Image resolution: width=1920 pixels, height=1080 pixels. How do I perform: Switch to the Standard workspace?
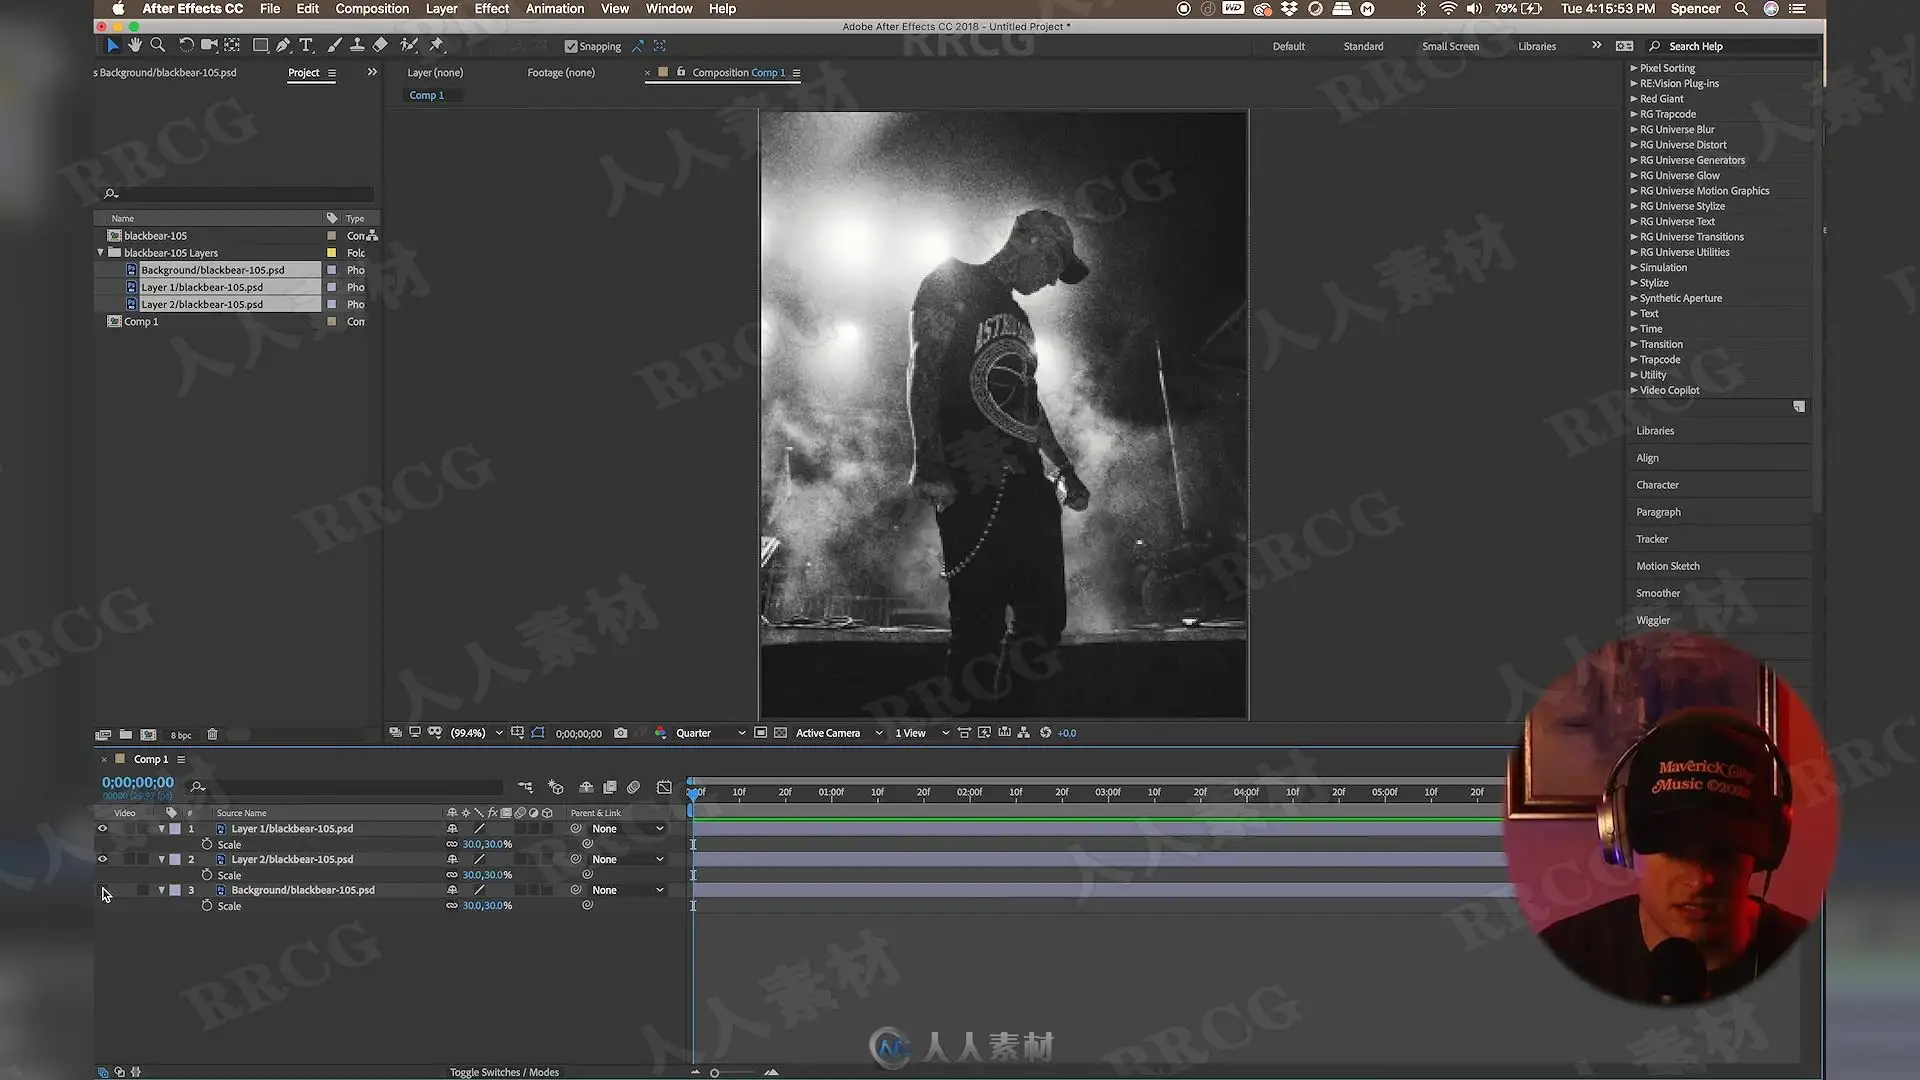(x=1363, y=47)
